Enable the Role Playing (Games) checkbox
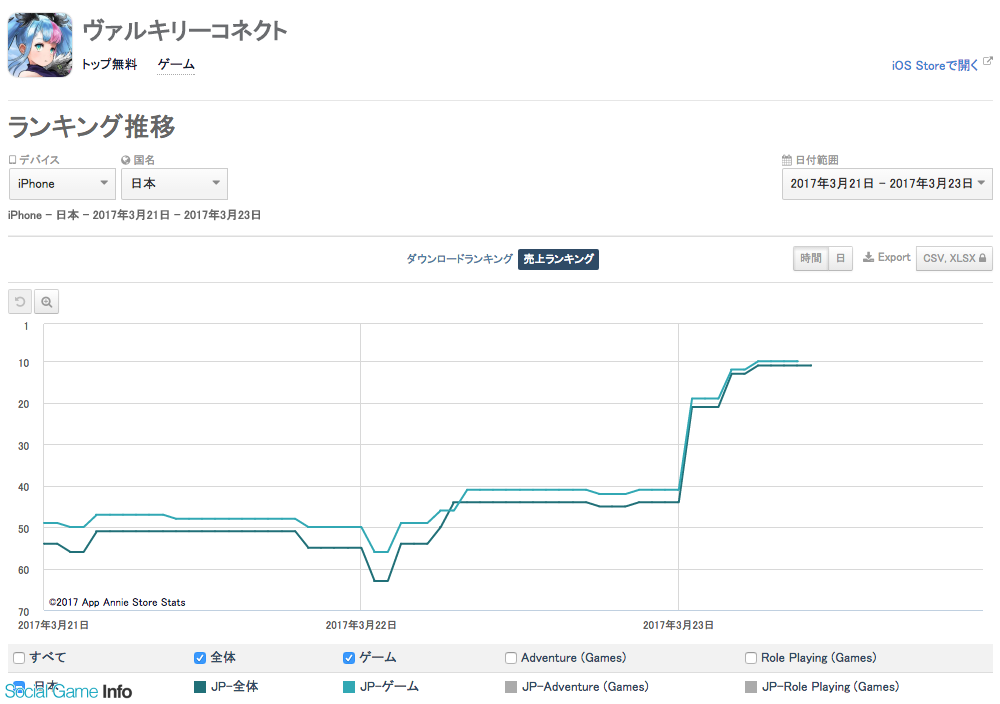Viewport: 1000px width, 704px height. pyautogui.click(x=751, y=658)
